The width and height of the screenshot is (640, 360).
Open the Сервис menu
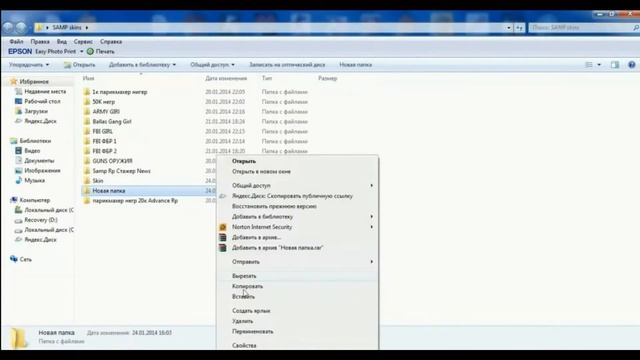pyautogui.click(x=83, y=42)
